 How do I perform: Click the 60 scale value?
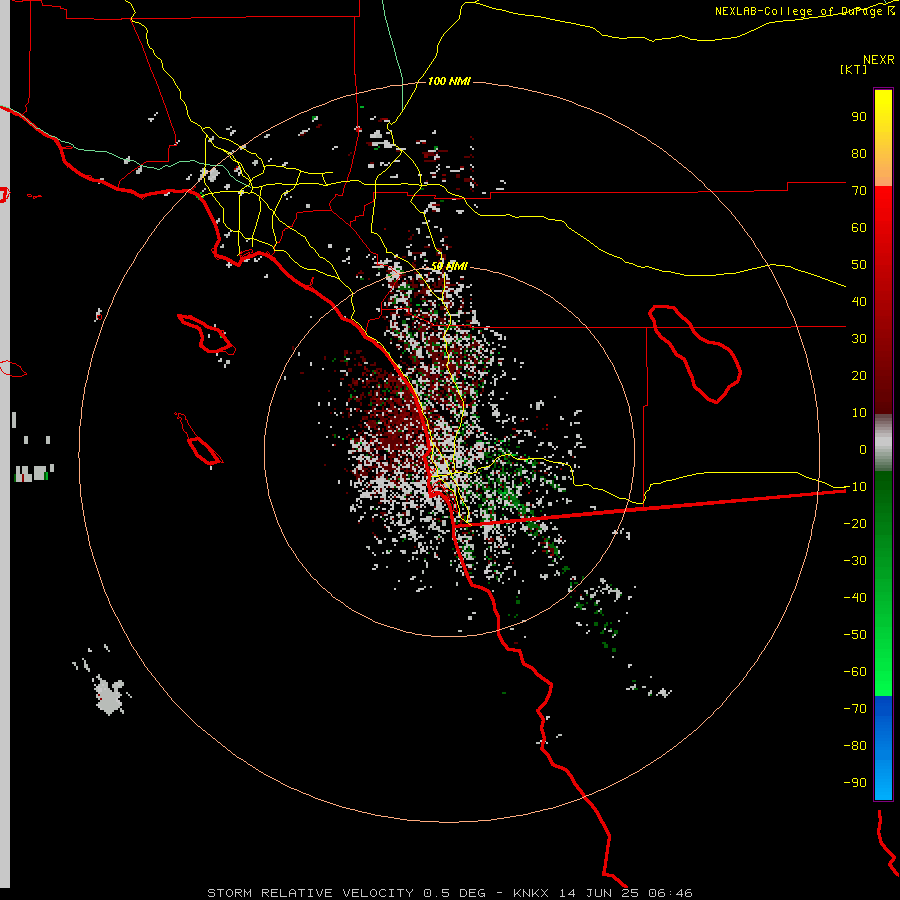(859, 227)
